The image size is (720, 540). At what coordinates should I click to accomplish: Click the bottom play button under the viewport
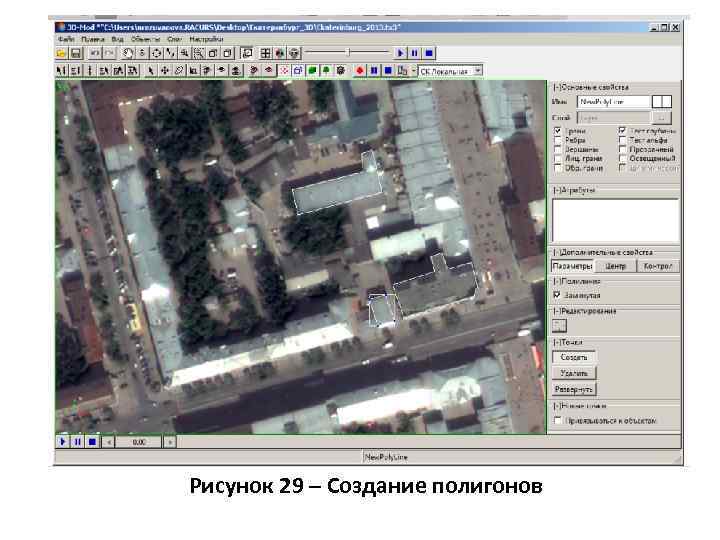pos(63,442)
